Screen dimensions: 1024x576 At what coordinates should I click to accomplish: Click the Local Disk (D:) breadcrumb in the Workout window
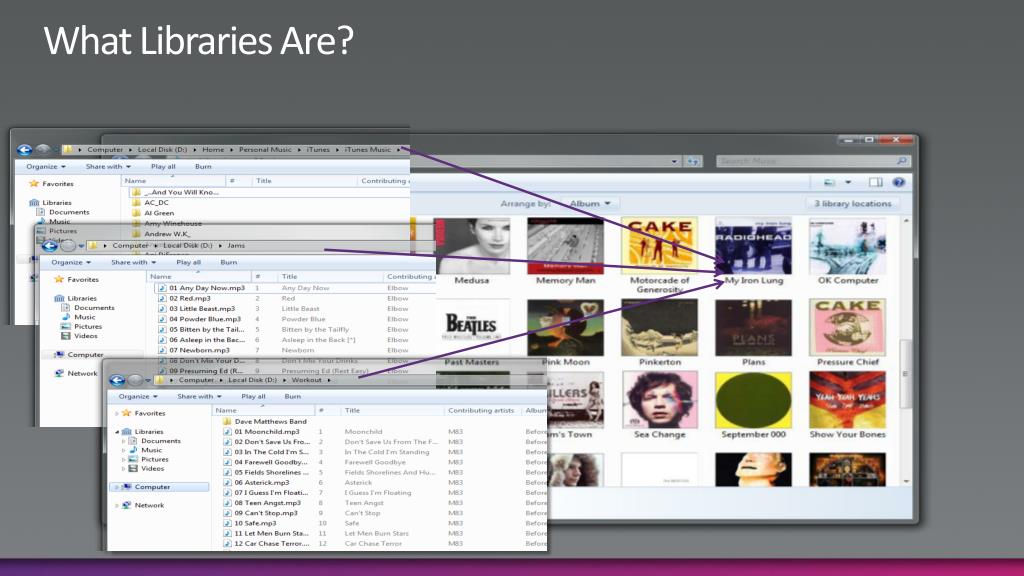[252, 380]
